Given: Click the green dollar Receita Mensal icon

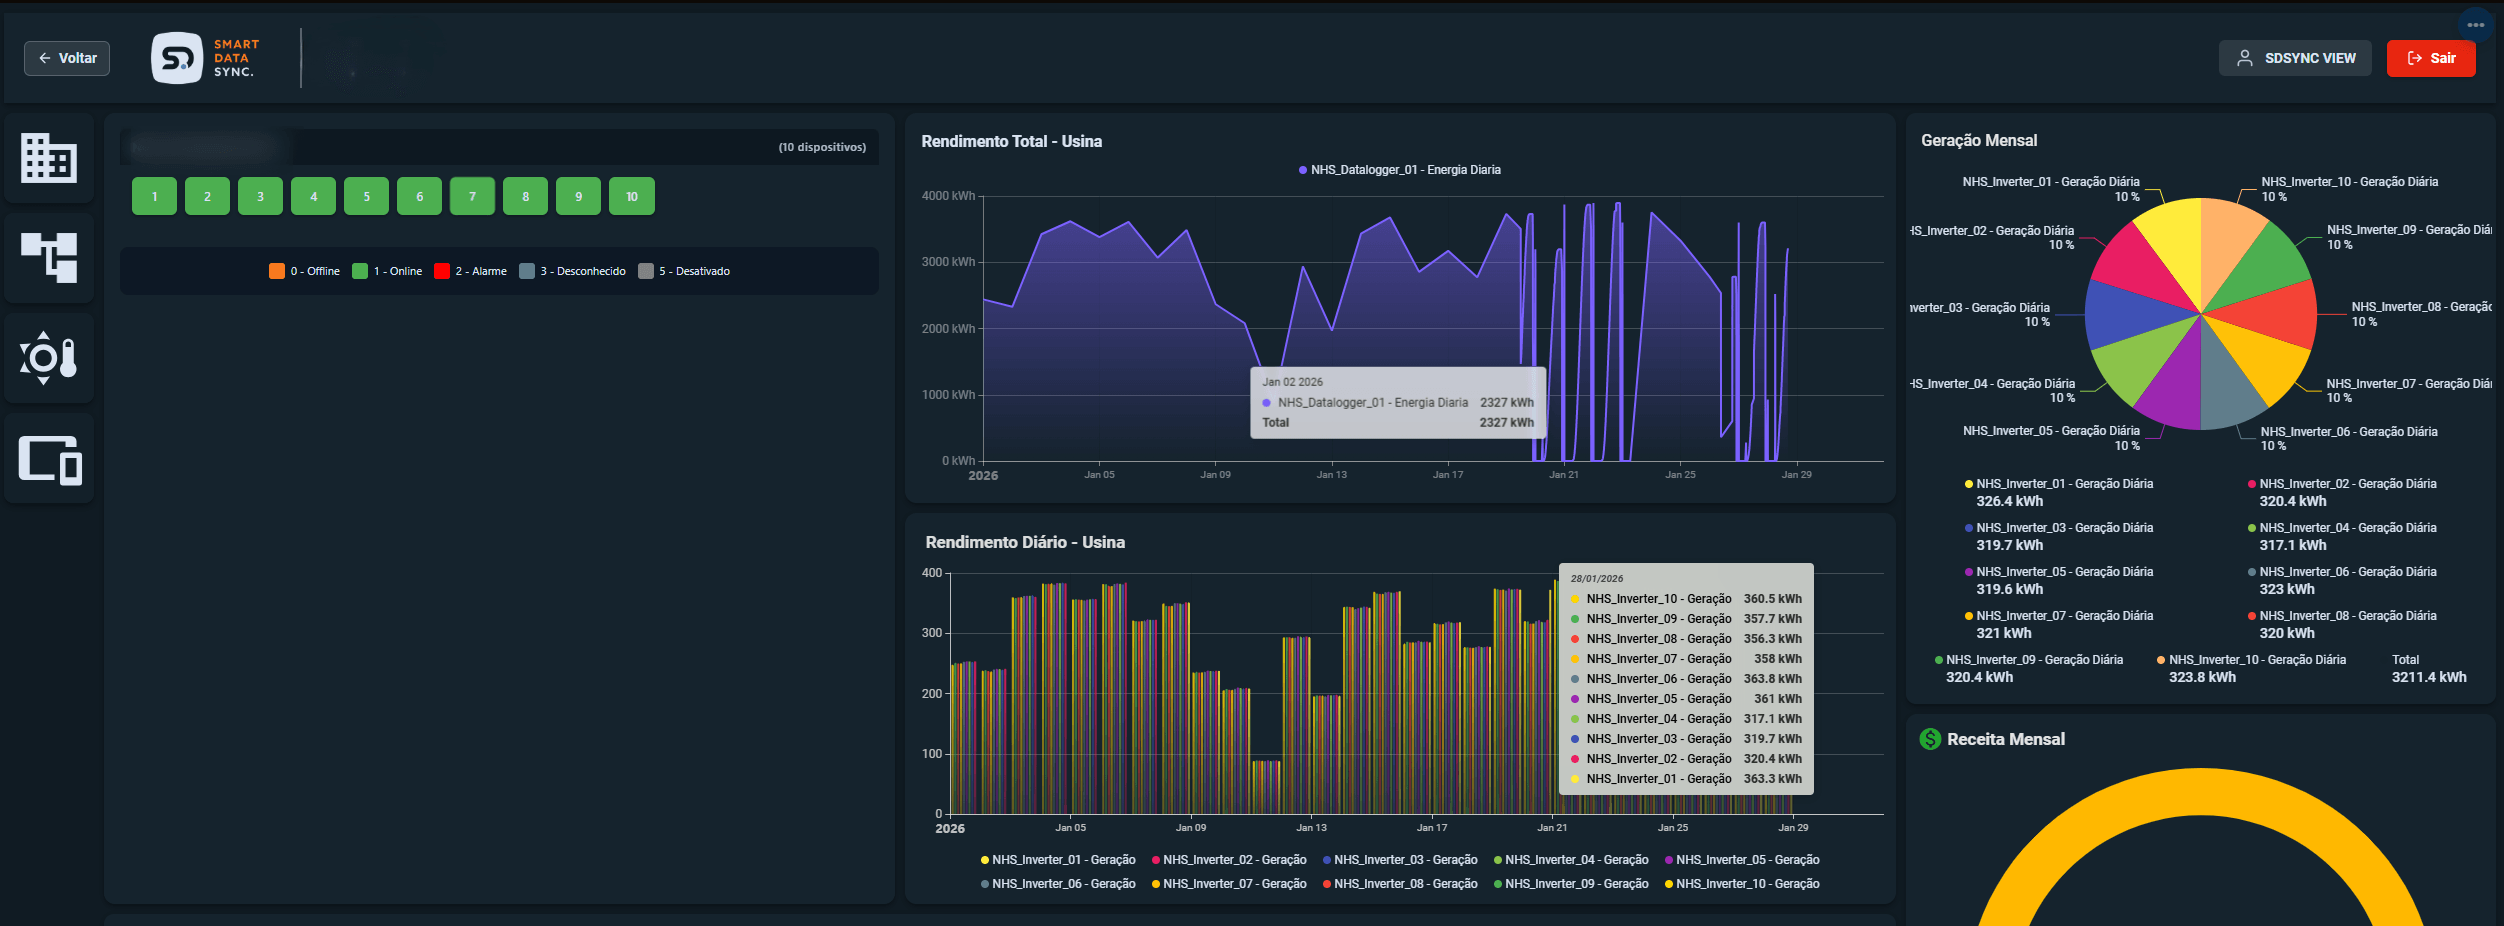Looking at the screenshot, I should (x=1930, y=739).
